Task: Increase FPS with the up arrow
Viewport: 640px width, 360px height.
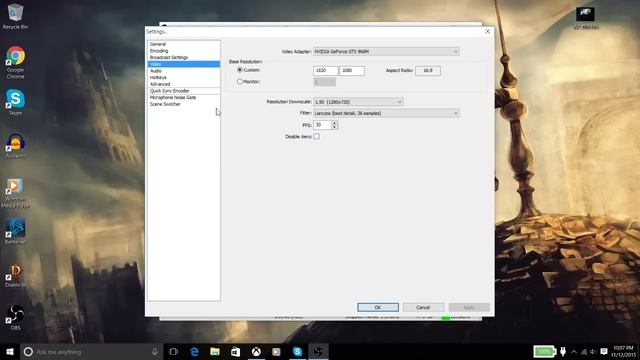Action: click(x=334, y=122)
